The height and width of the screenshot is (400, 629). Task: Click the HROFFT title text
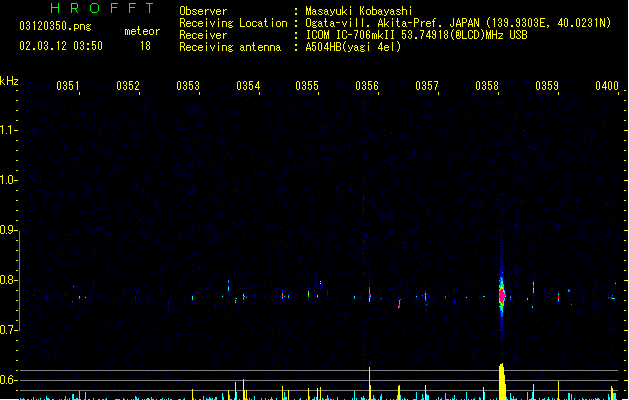coord(103,8)
